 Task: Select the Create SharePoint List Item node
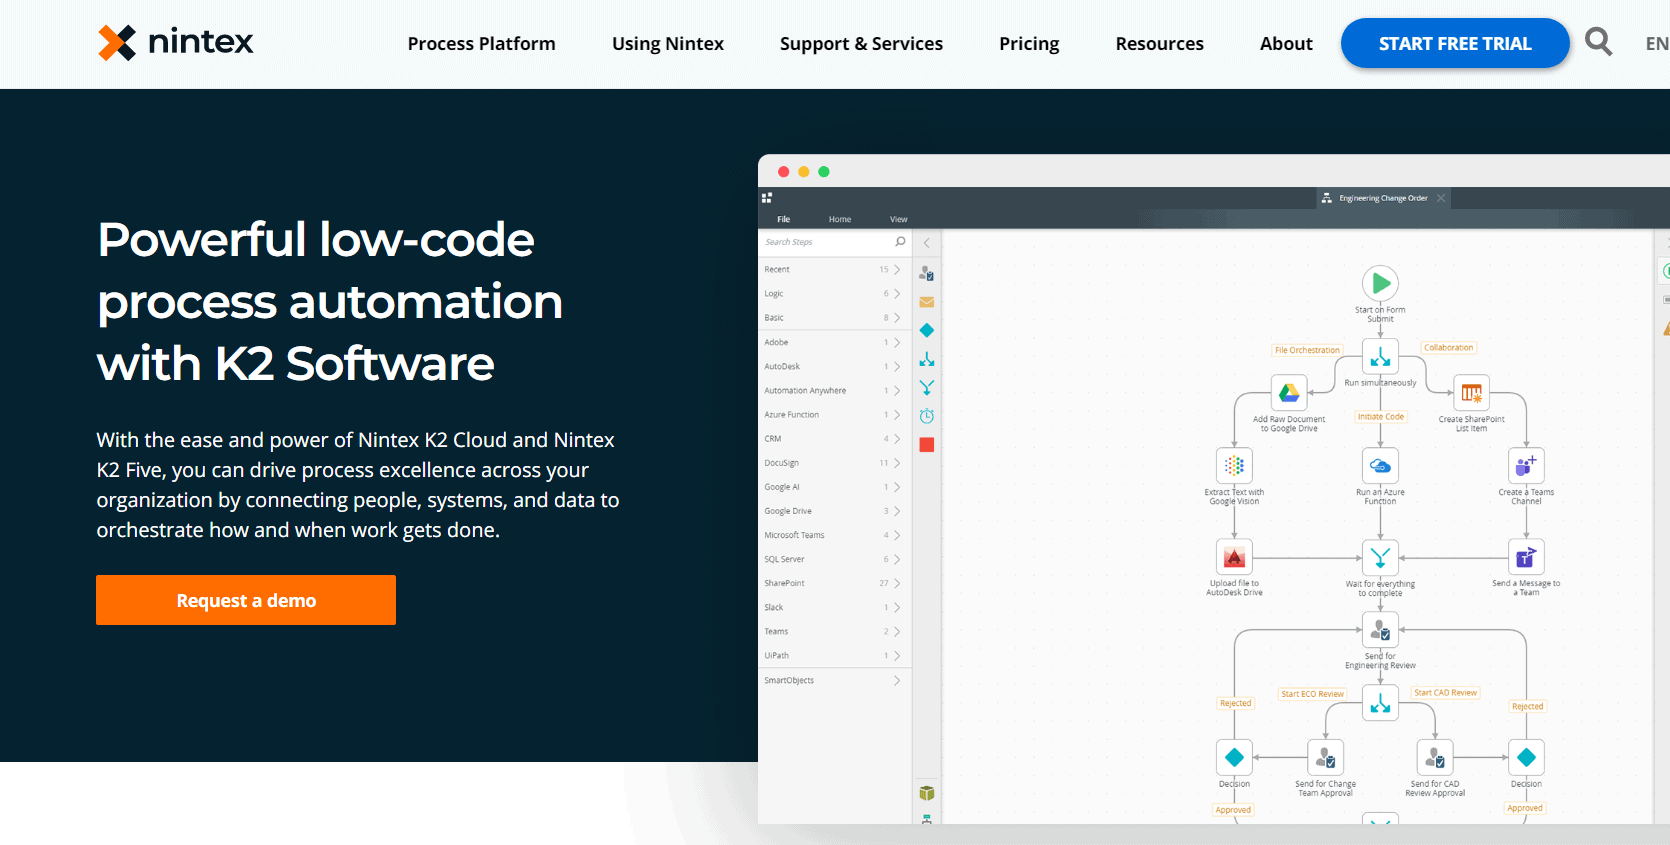1471,393
